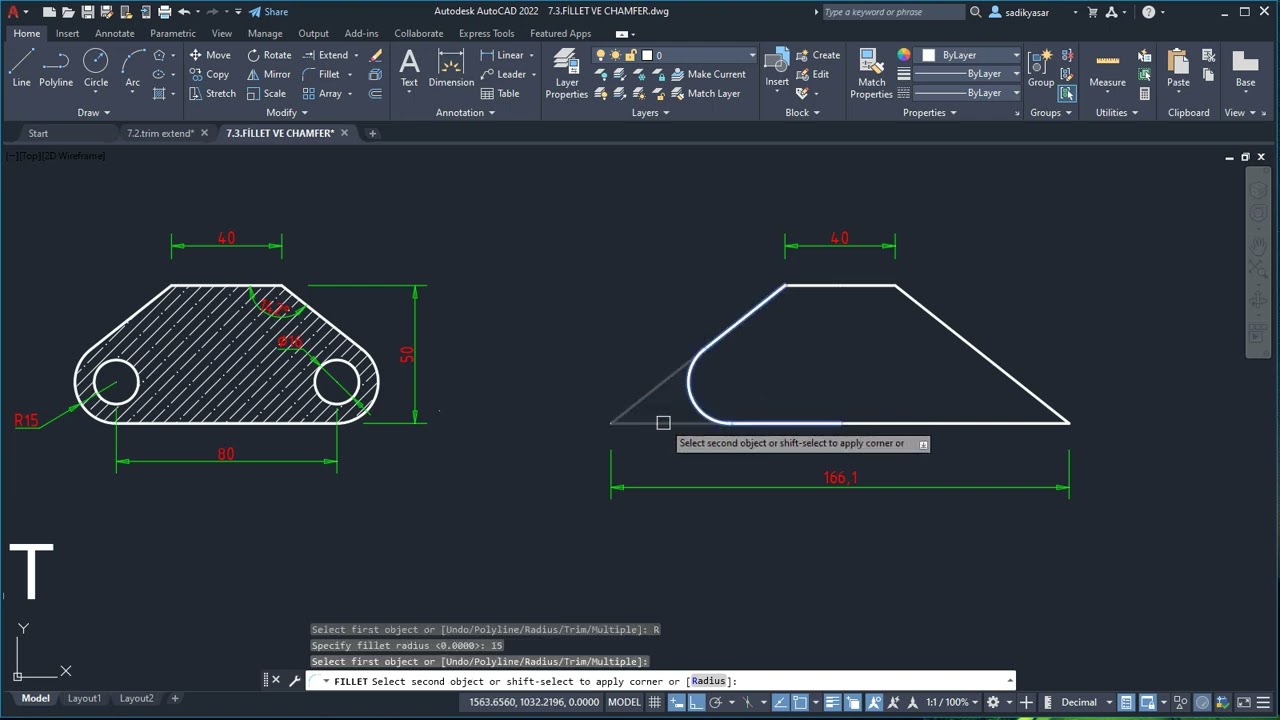The height and width of the screenshot is (720, 1280).
Task: Click the Measure utility
Action: pyautogui.click(x=1107, y=68)
